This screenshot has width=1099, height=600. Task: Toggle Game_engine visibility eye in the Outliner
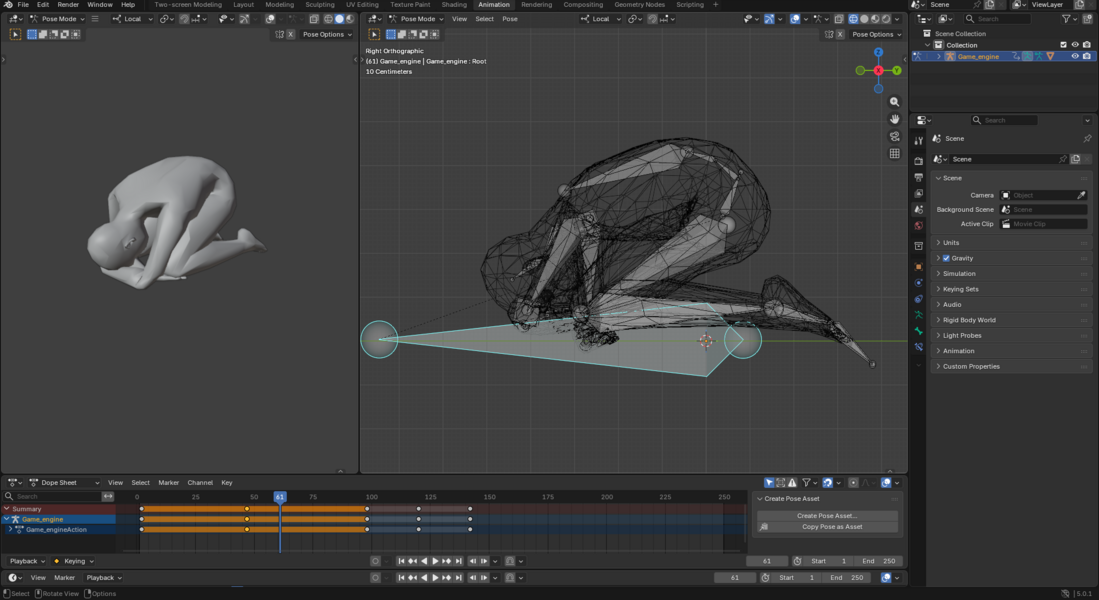pos(1075,56)
